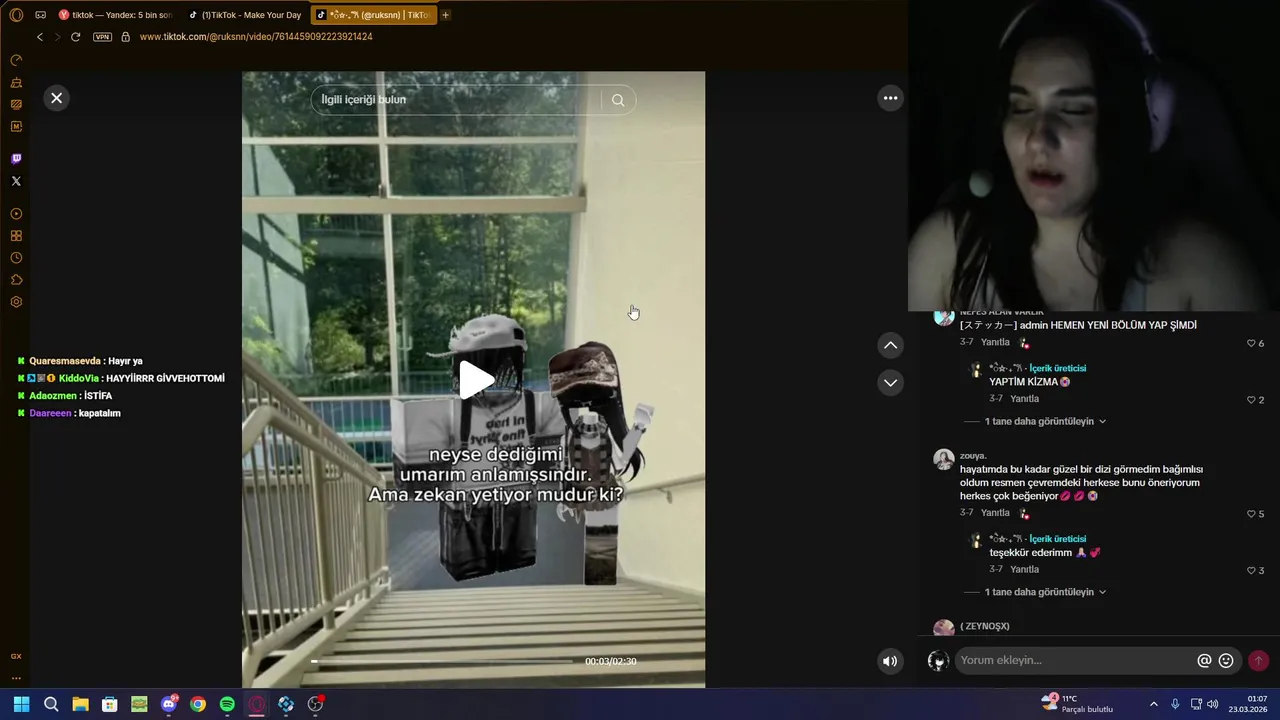Open the four-squares workspace icon in sidebar
This screenshot has width=1280, height=720.
point(16,236)
